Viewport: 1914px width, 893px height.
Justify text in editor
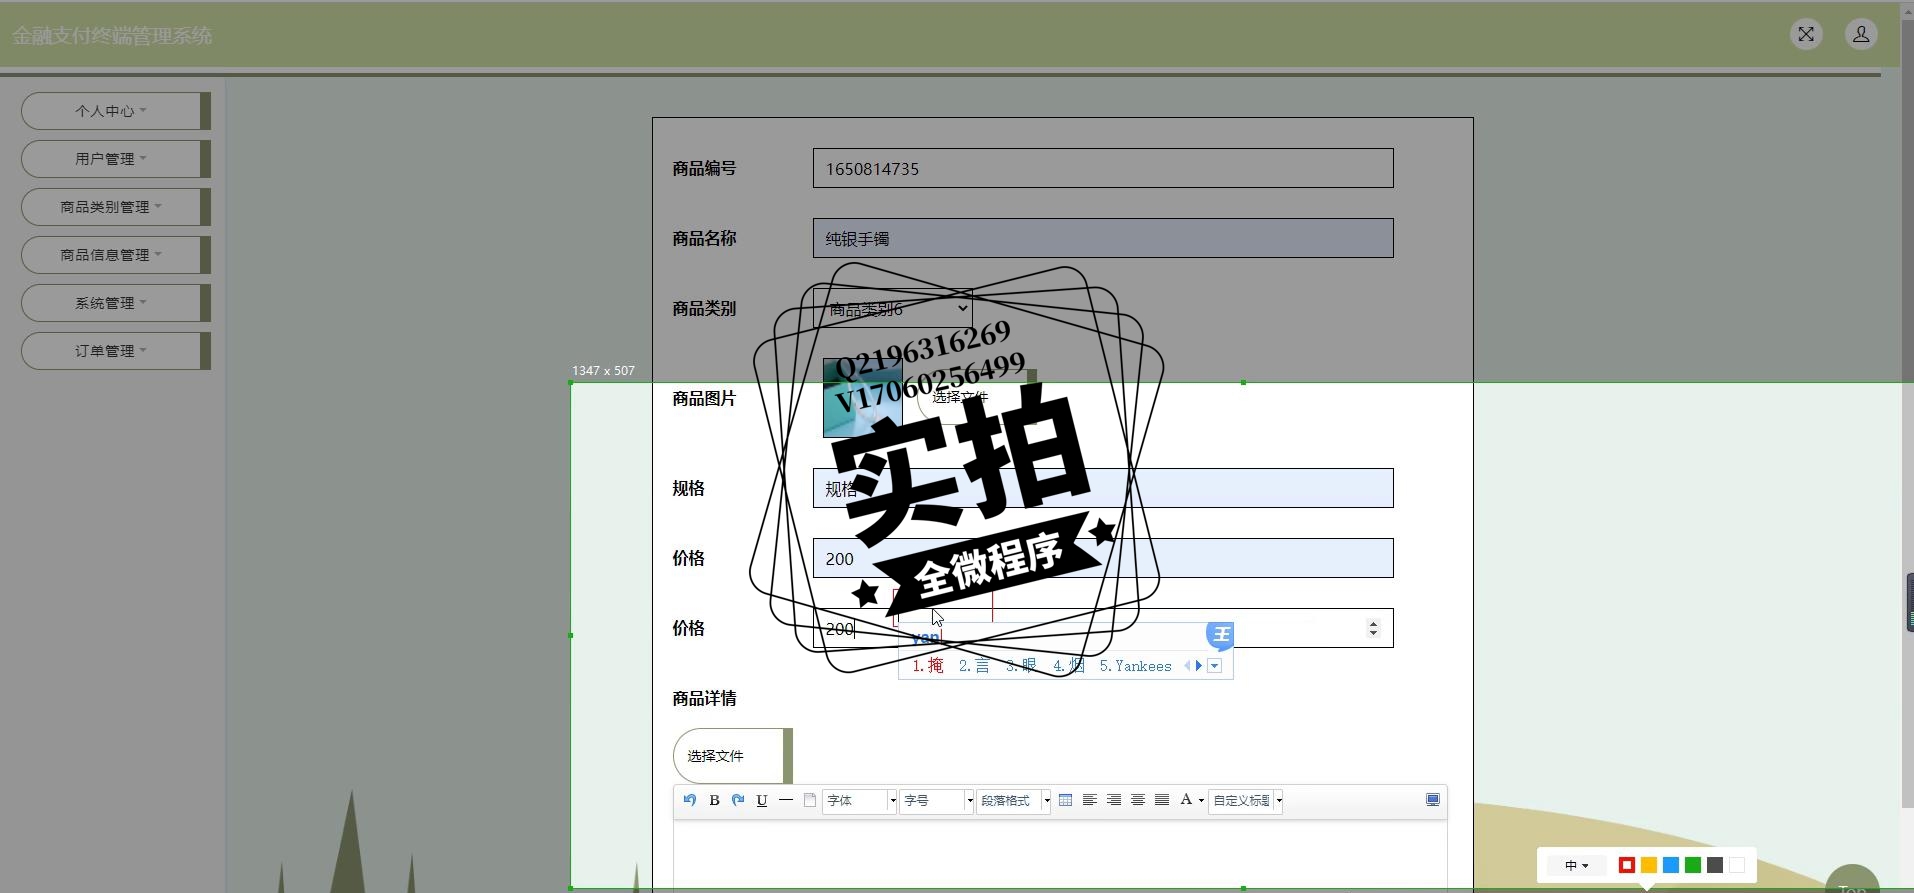[1162, 800]
